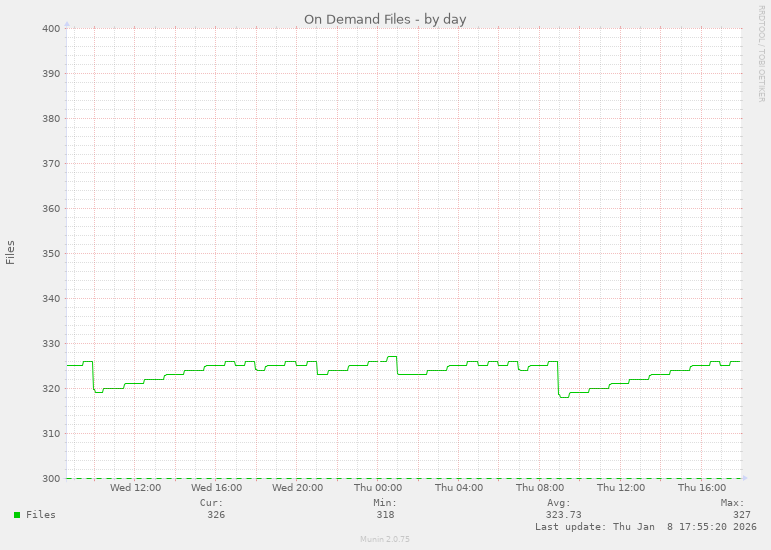The width and height of the screenshot is (771, 550).
Task: Click the maximum value '327'
Action: (x=741, y=515)
